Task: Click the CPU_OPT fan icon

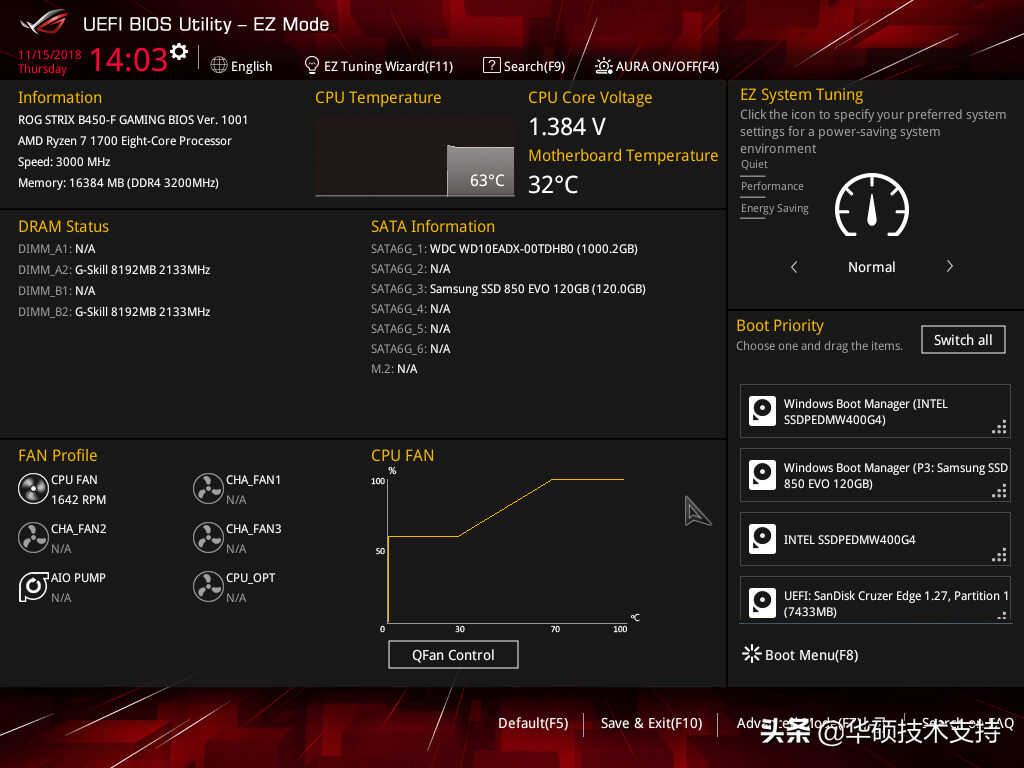Action: [x=208, y=586]
